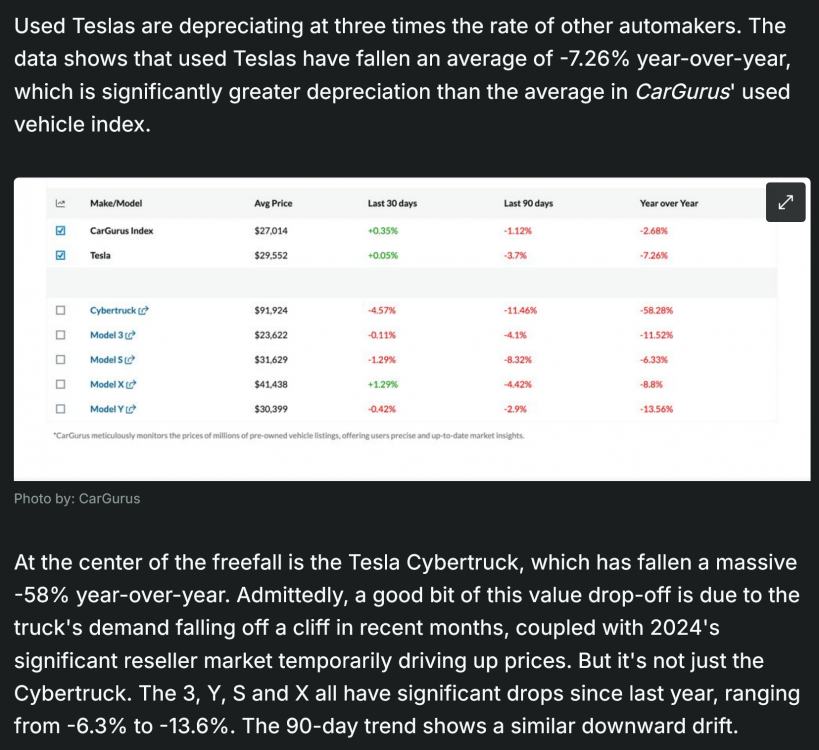The width and height of the screenshot is (819, 750).
Task: Open Model S external link icon
Action: coord(130,360)
